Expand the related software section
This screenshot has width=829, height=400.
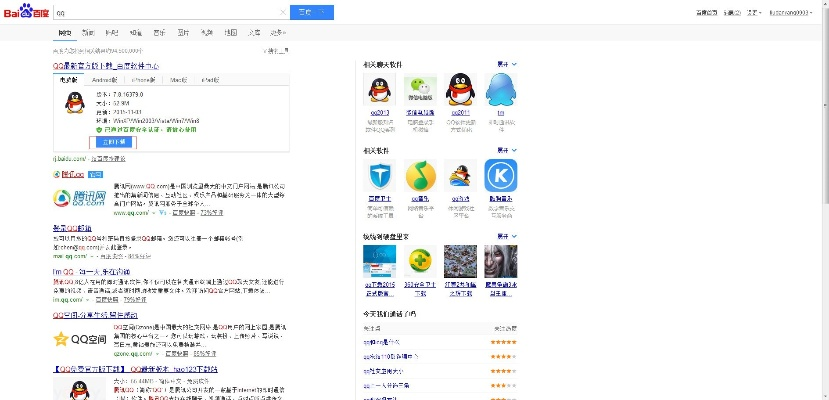[x=507, y=149]
